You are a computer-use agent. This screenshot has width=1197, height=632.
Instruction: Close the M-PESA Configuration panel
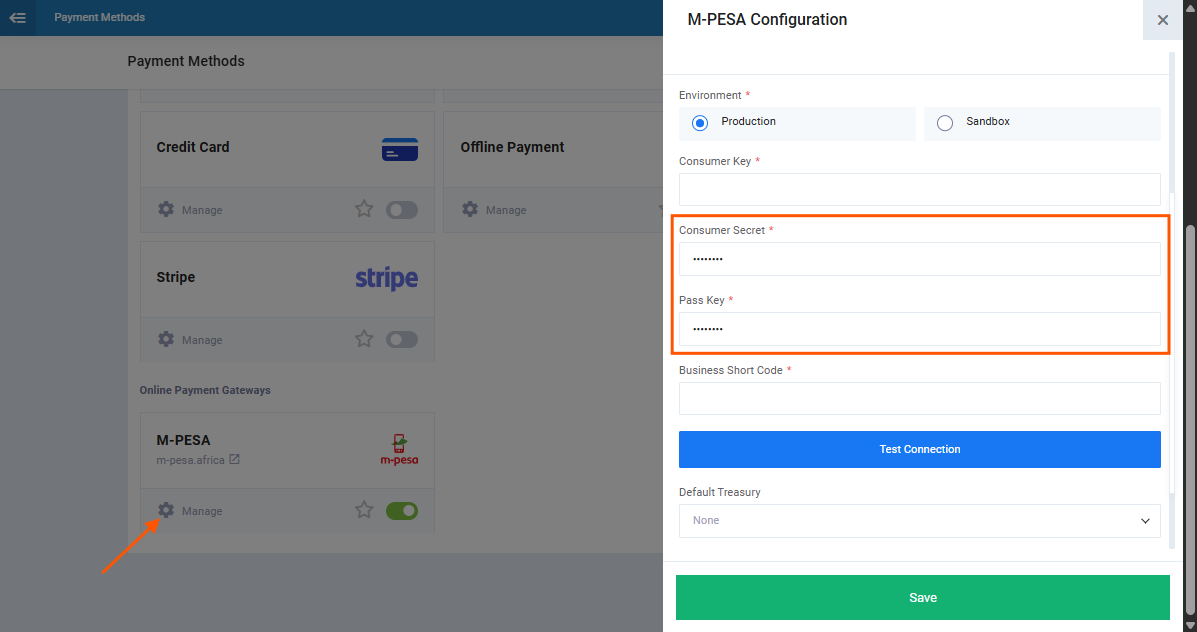[1163, 20]
